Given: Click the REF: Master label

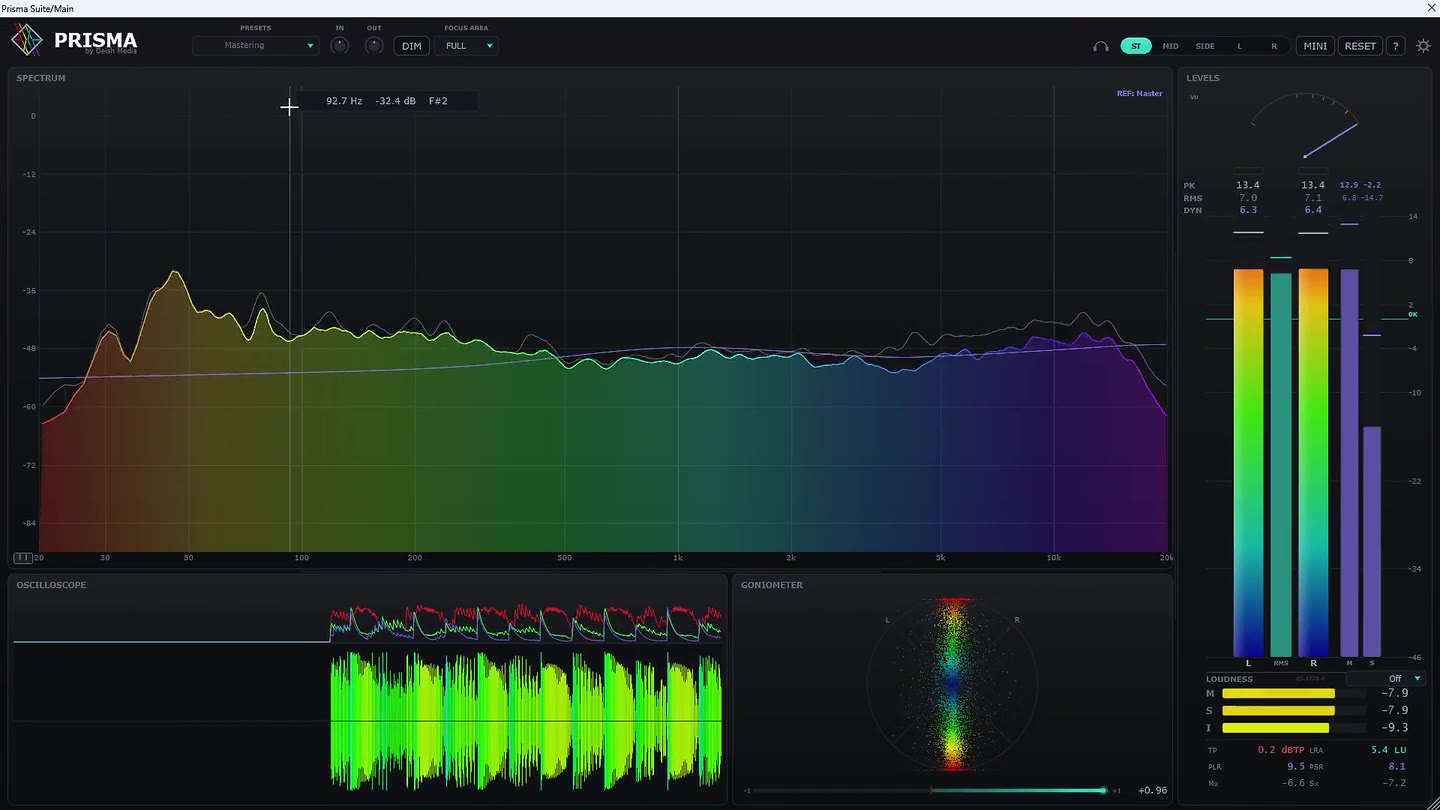Looking at the screenshot, I should click(1139, 93).
